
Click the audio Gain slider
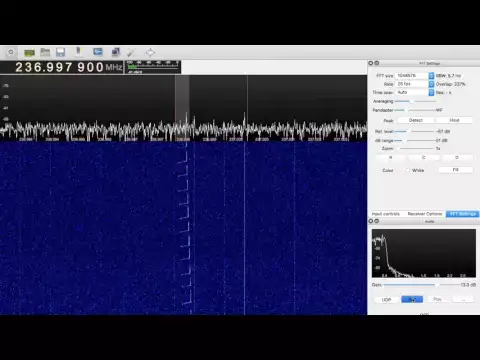click(422, 285)
